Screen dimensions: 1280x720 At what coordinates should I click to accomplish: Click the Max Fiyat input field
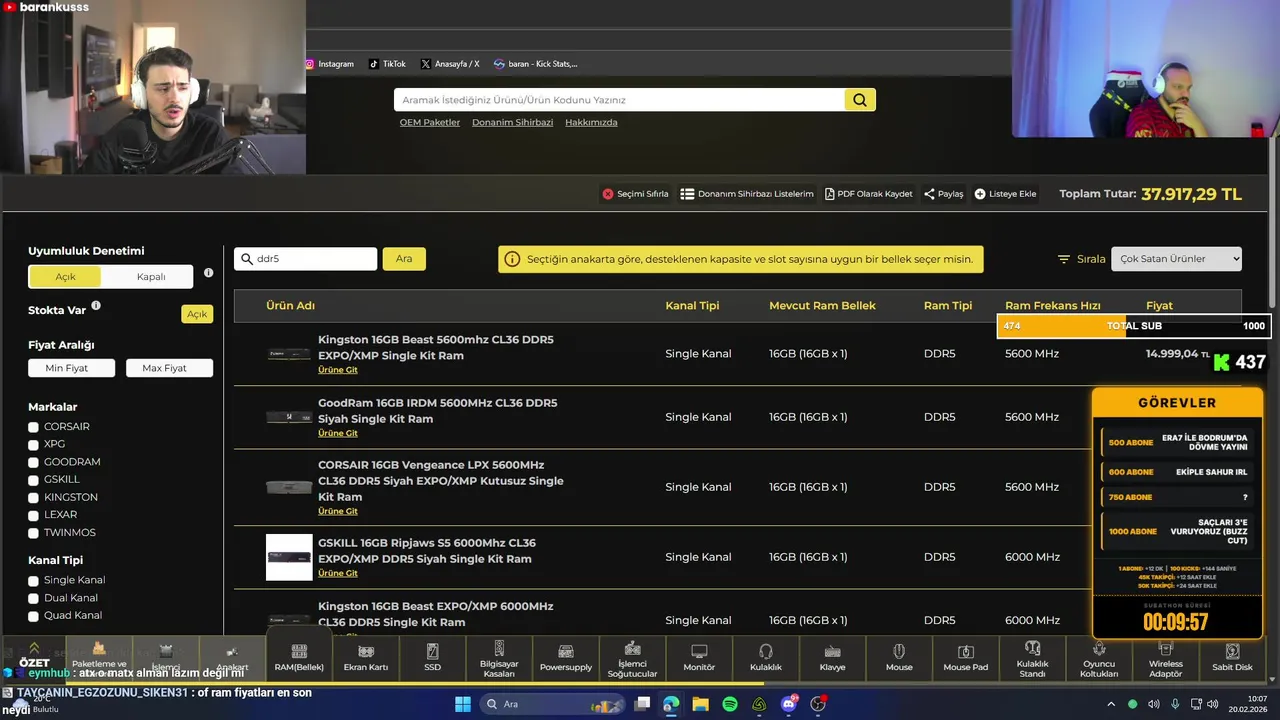tap(170, 368)
